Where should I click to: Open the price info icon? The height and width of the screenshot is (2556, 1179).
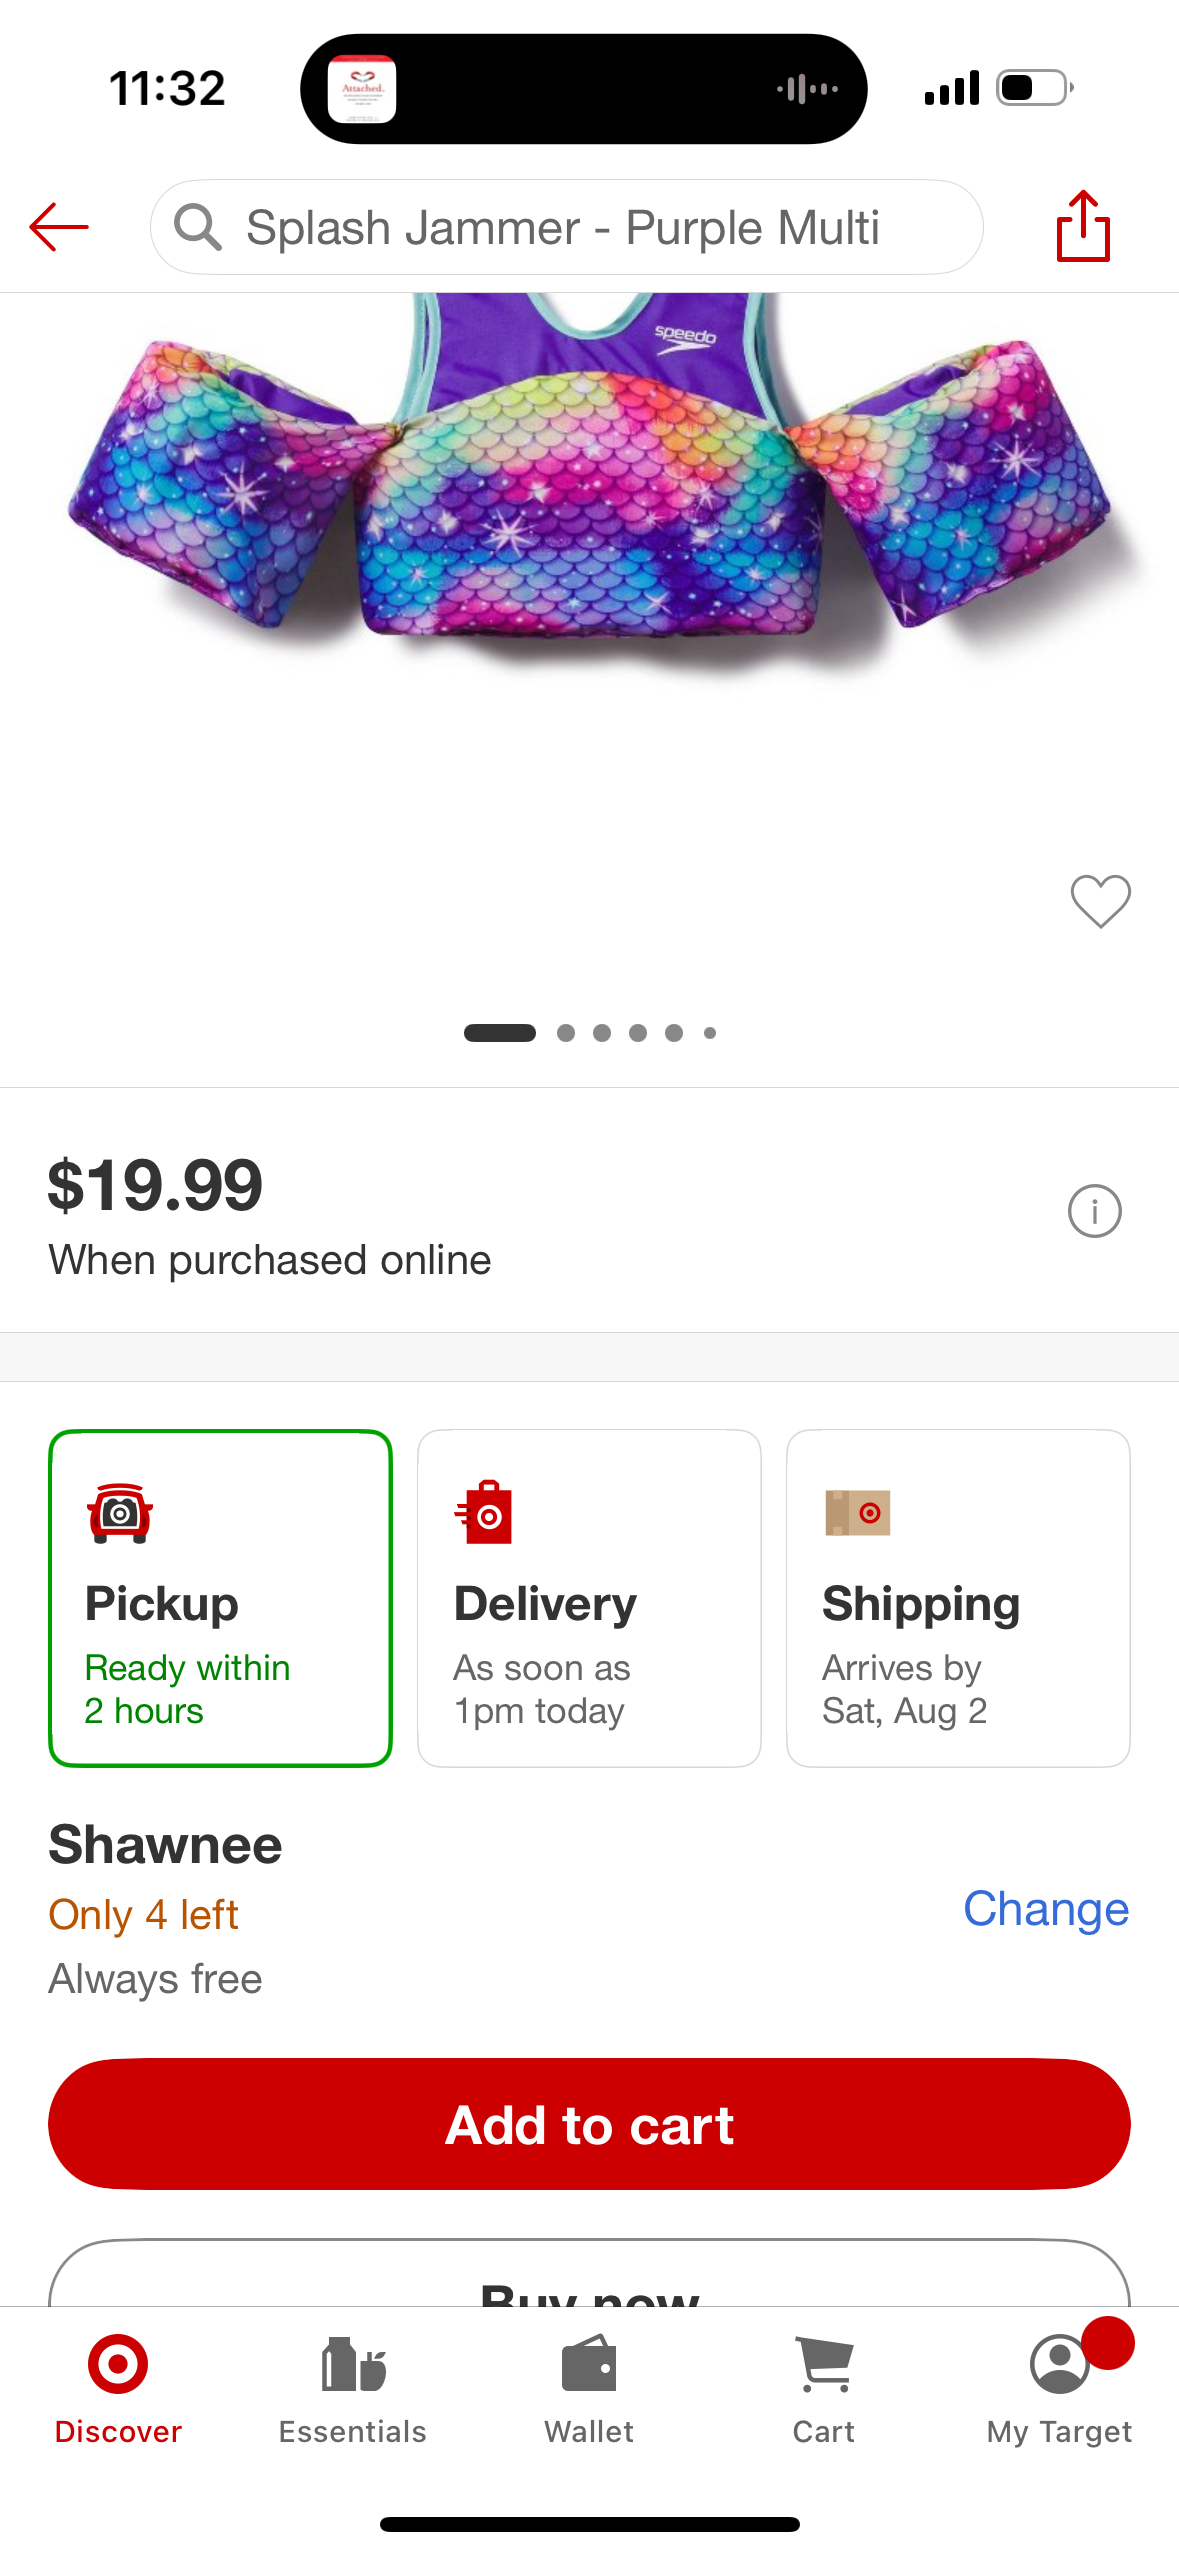click(x=1094, y=1211)
